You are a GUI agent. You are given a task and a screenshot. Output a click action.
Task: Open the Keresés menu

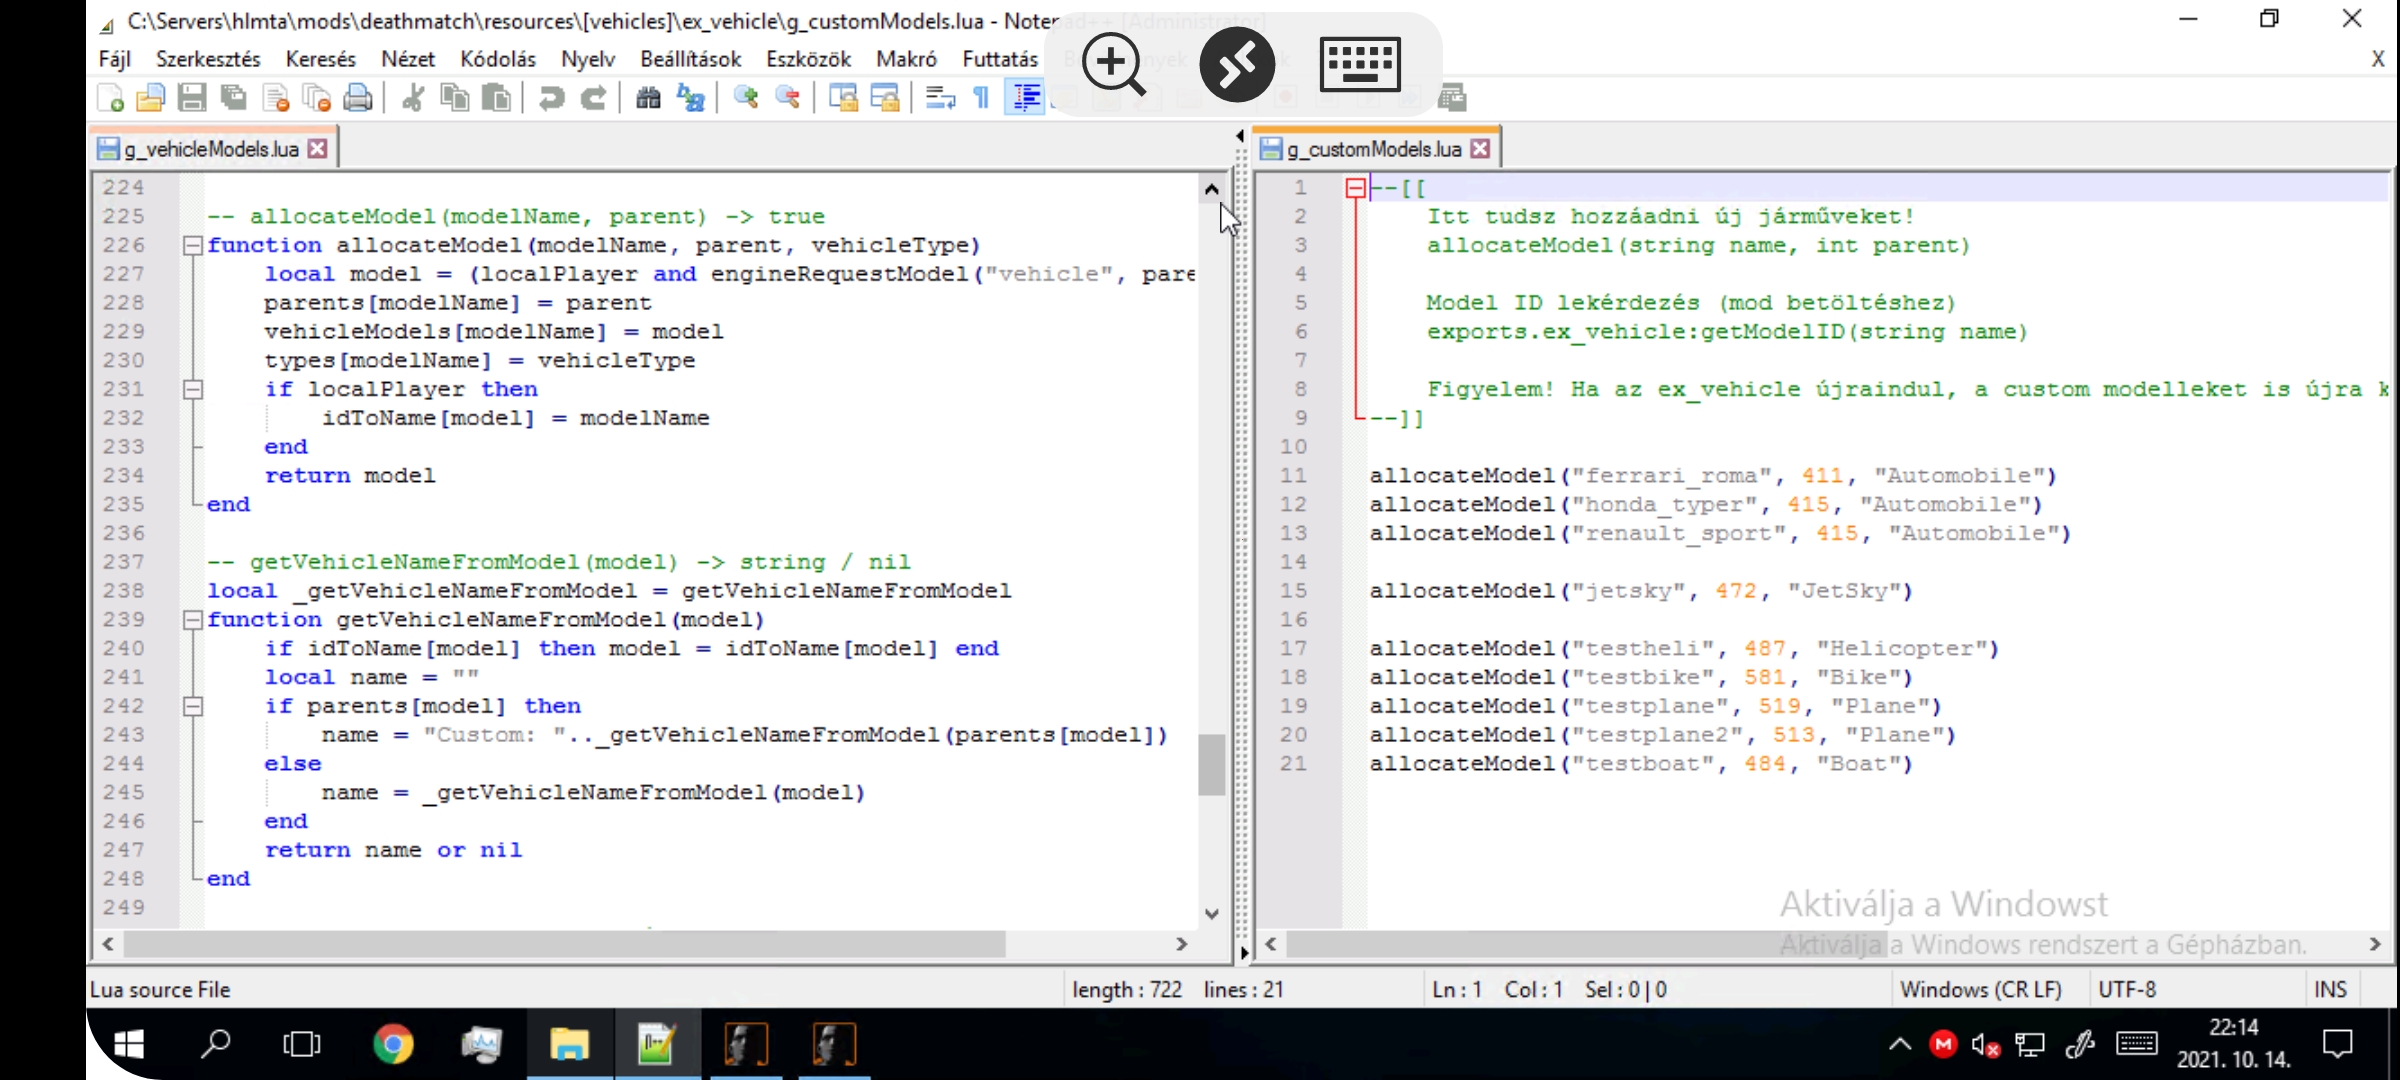click(320, 59)
